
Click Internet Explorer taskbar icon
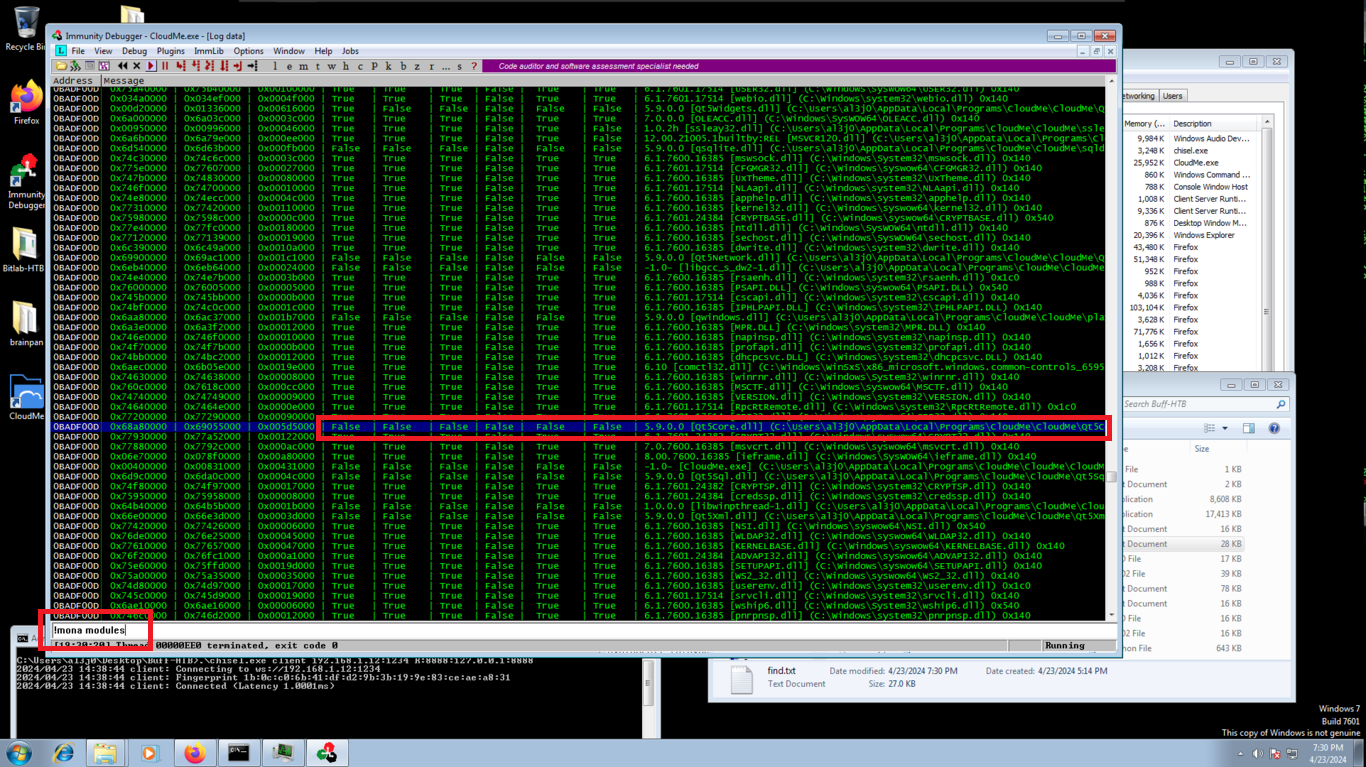[63, 753]
